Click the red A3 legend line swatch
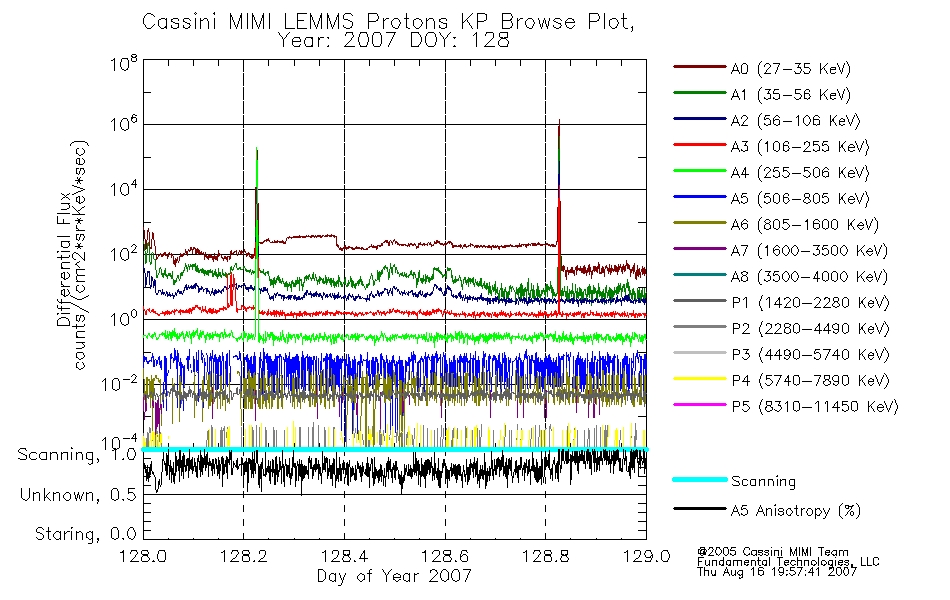Viewport: 950px width, 600px height. coord(699,145)
